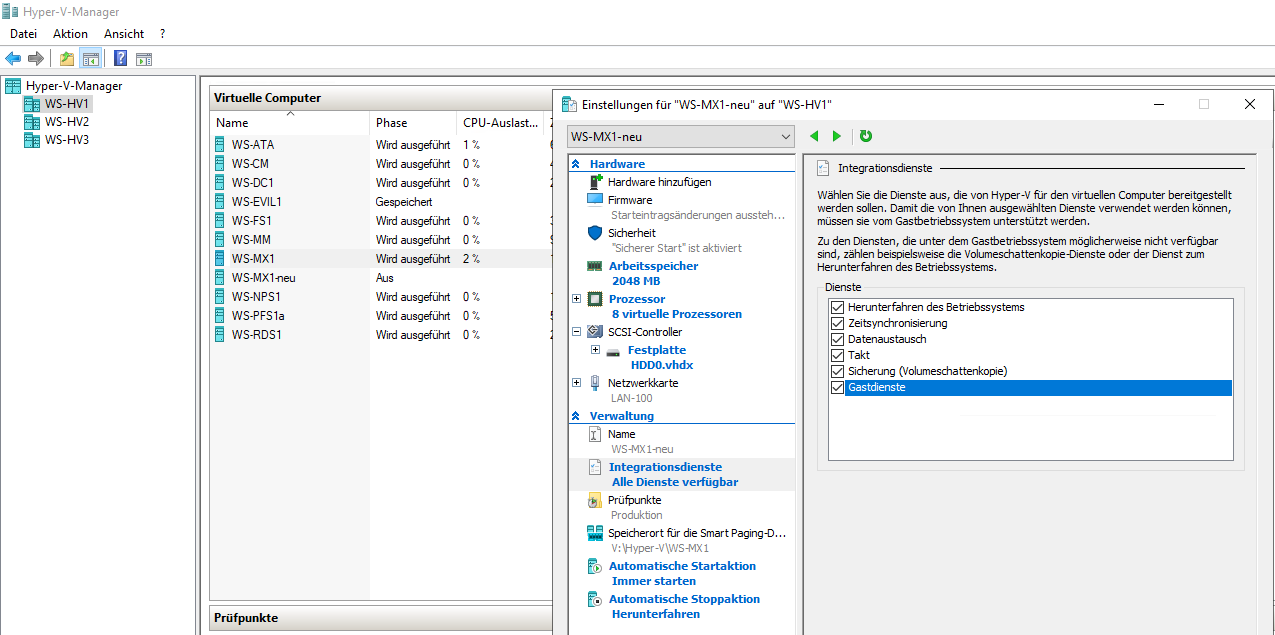1275x635 pixels.
Task: Click the Automatische Stoppaktion icon
Action: tap(594, 599)
